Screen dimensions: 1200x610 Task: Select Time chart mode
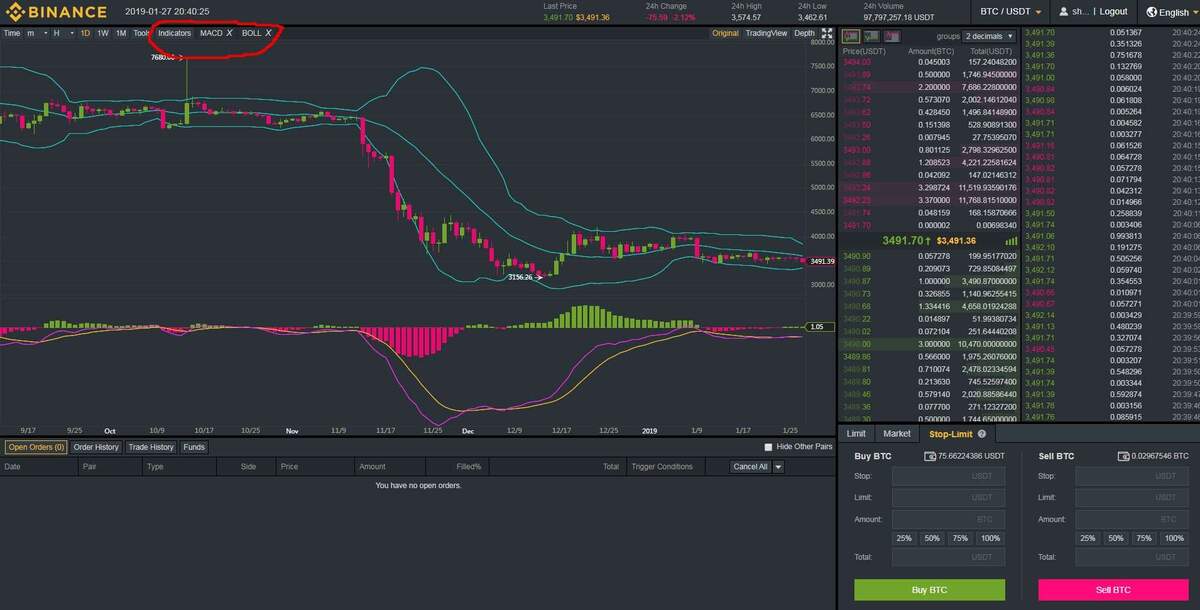click(x=11, y=33)
